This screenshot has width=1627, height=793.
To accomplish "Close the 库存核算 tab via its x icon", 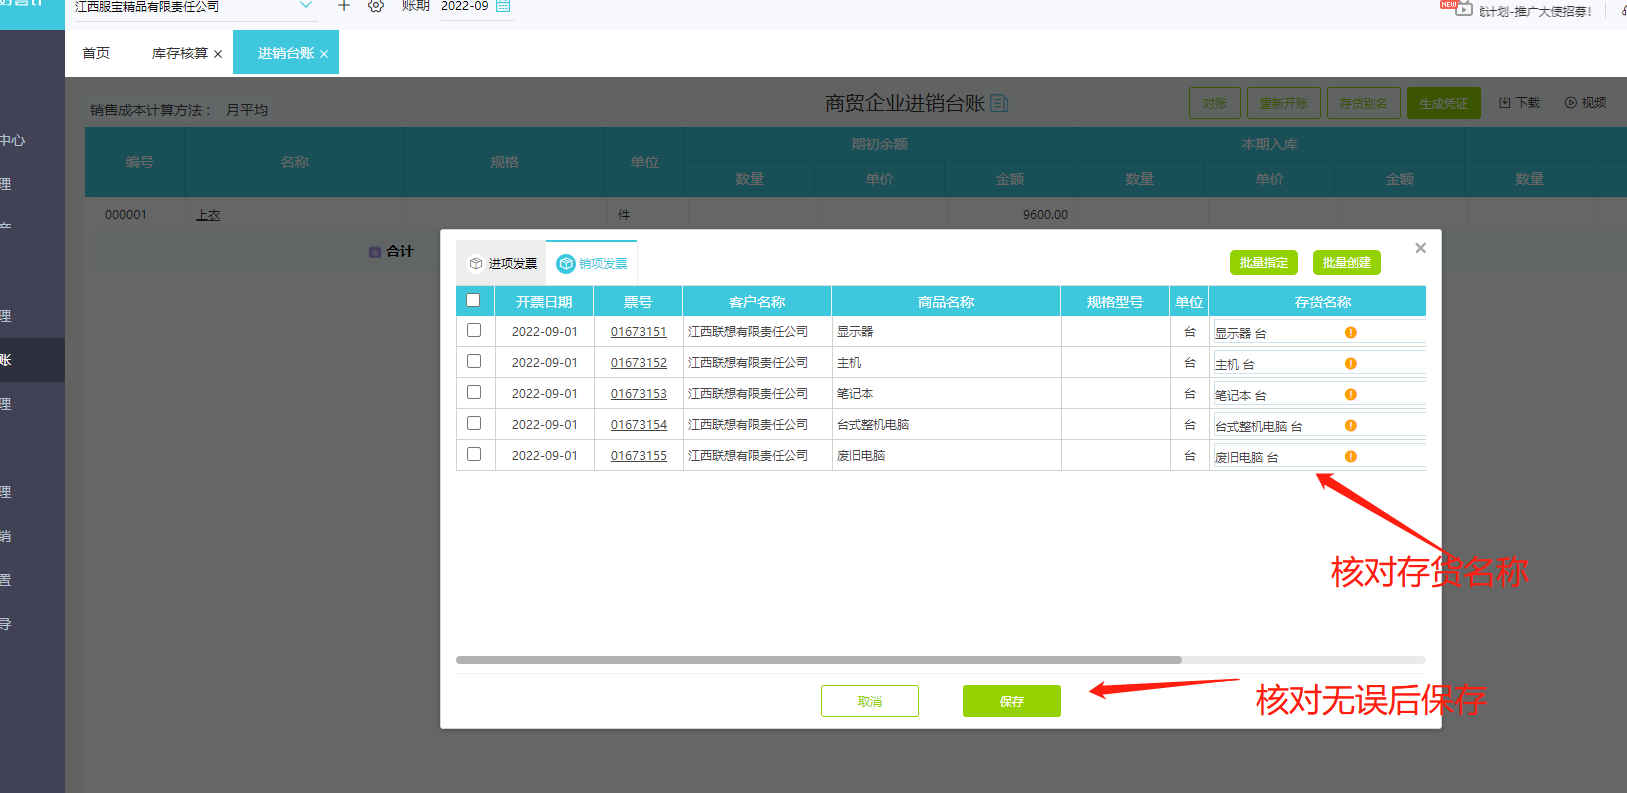I will point(218,54).
